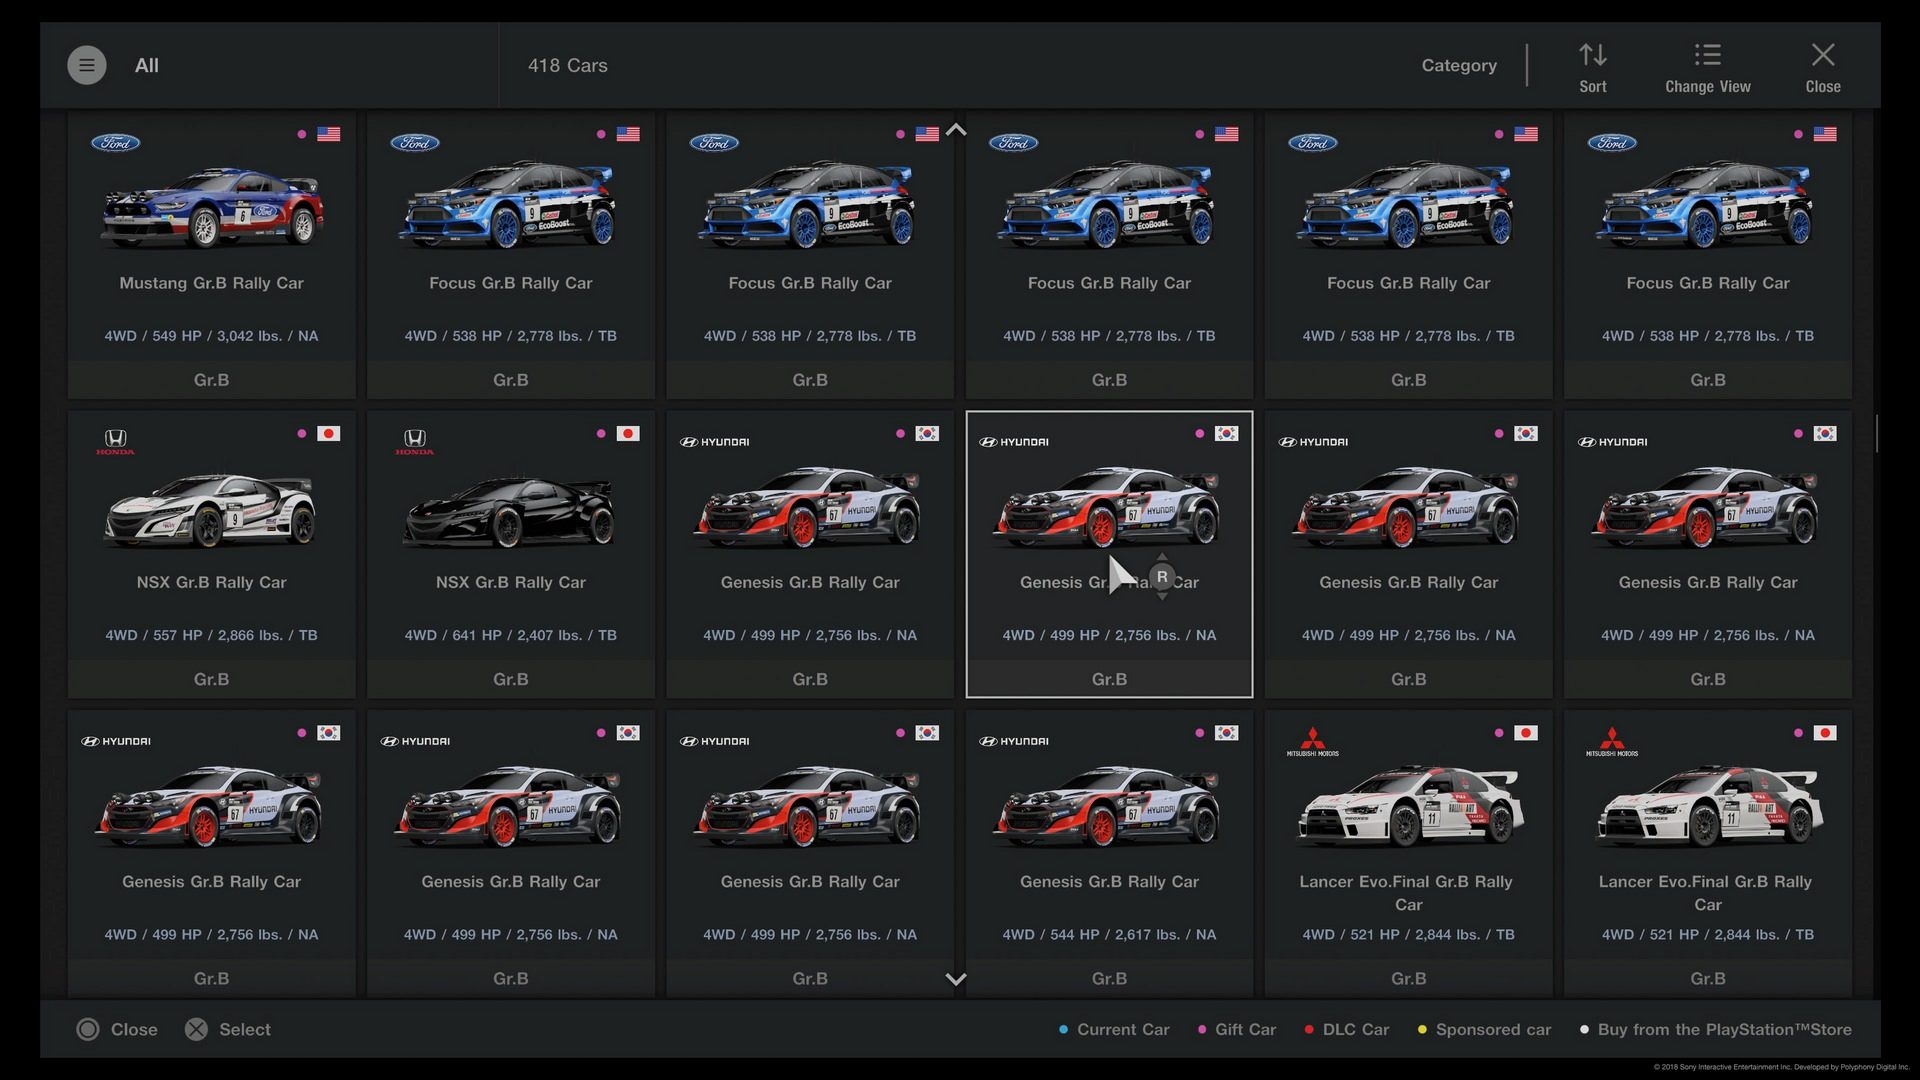Click the up chevron above the grid
1920x1080 pixels.
[x=956, y=130]
